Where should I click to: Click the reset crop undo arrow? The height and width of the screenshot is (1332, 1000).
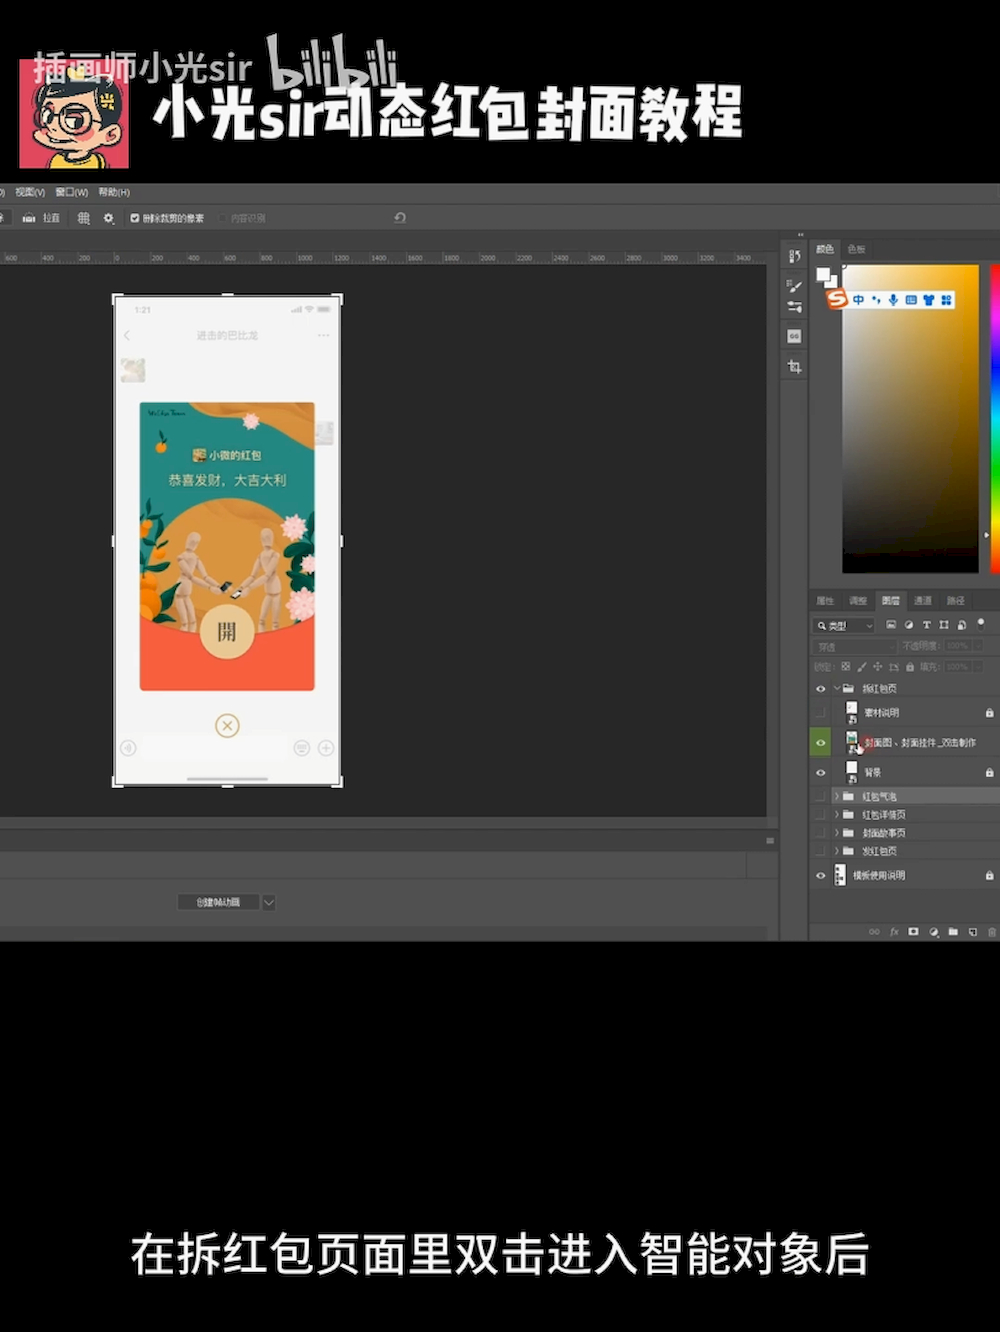coord(400,217)
